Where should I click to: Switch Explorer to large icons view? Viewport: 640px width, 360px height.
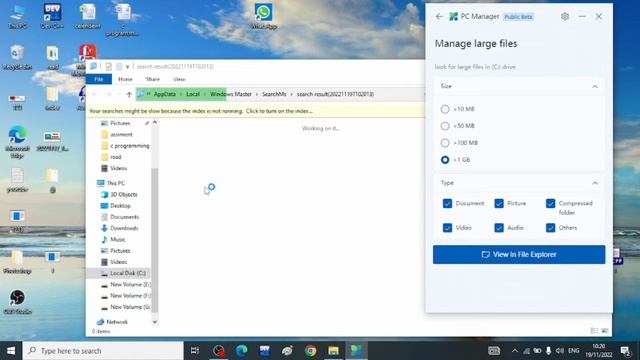604,331
